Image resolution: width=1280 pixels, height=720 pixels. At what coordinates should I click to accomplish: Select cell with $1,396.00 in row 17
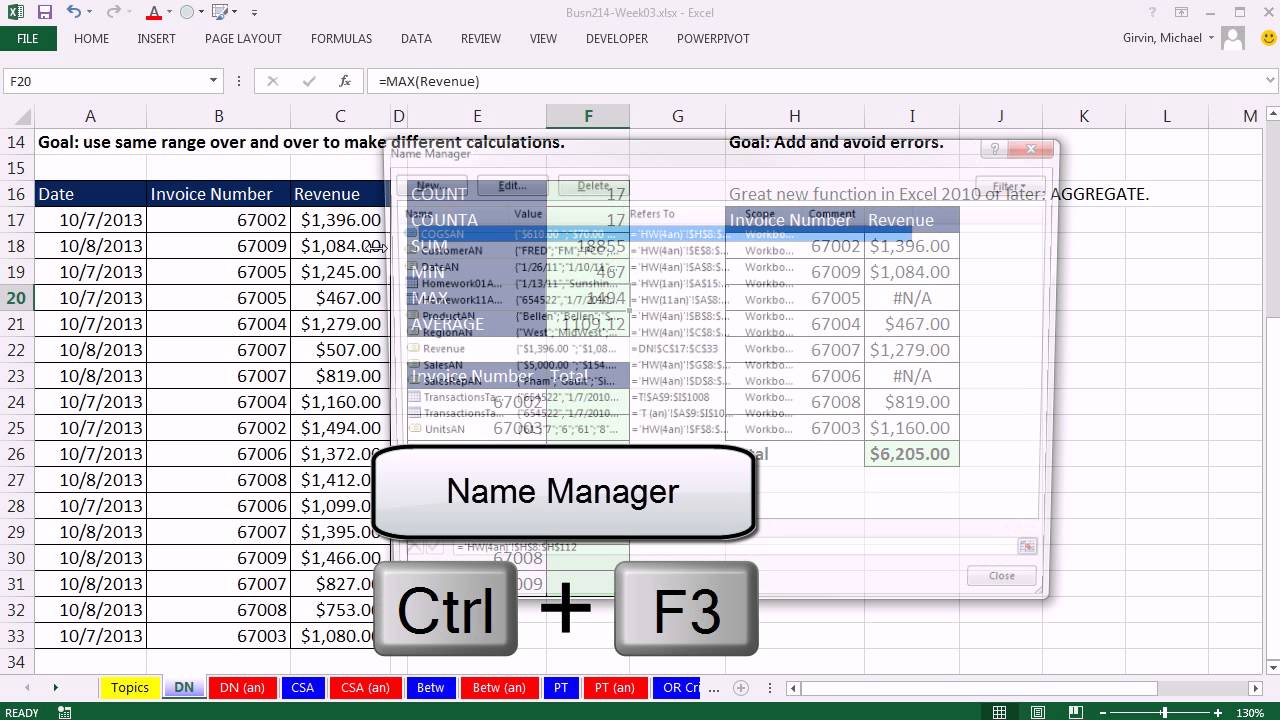tap(340, 220)
